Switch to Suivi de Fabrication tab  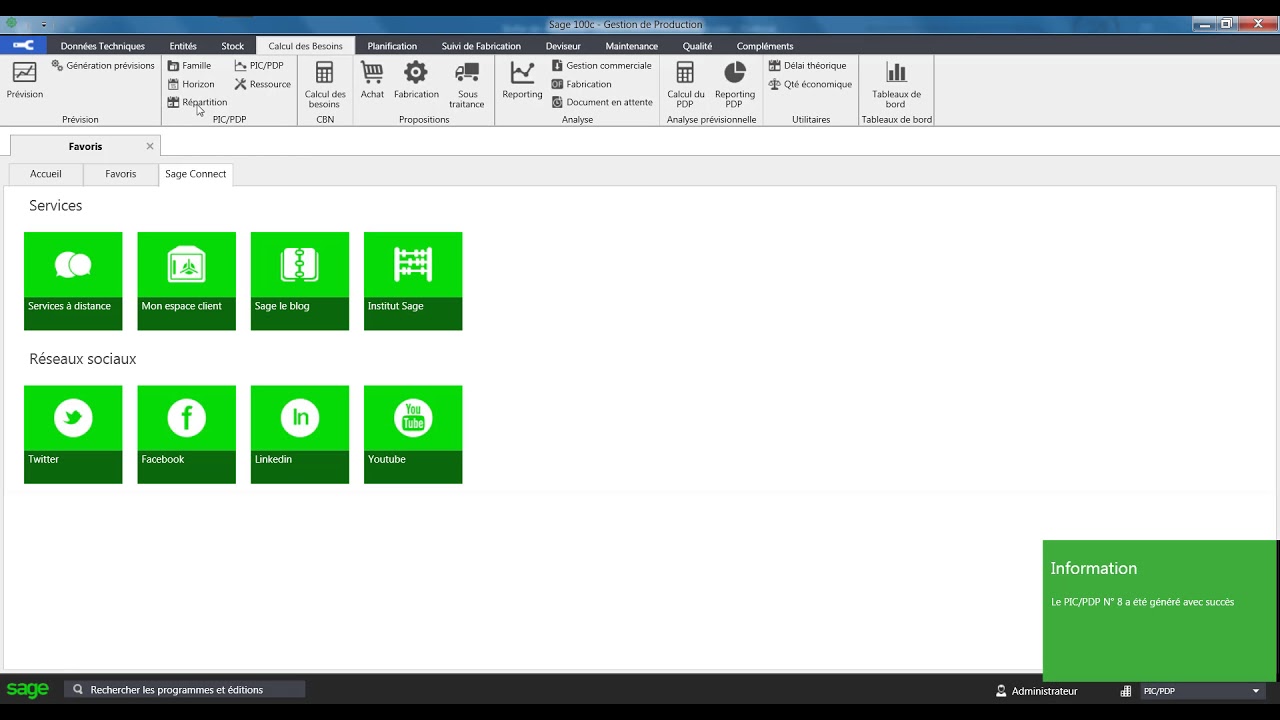coord(481,46)
